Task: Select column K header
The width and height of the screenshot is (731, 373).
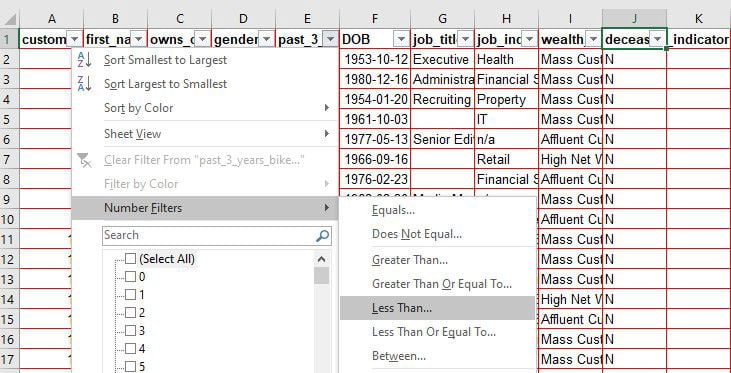Action: 698,19
